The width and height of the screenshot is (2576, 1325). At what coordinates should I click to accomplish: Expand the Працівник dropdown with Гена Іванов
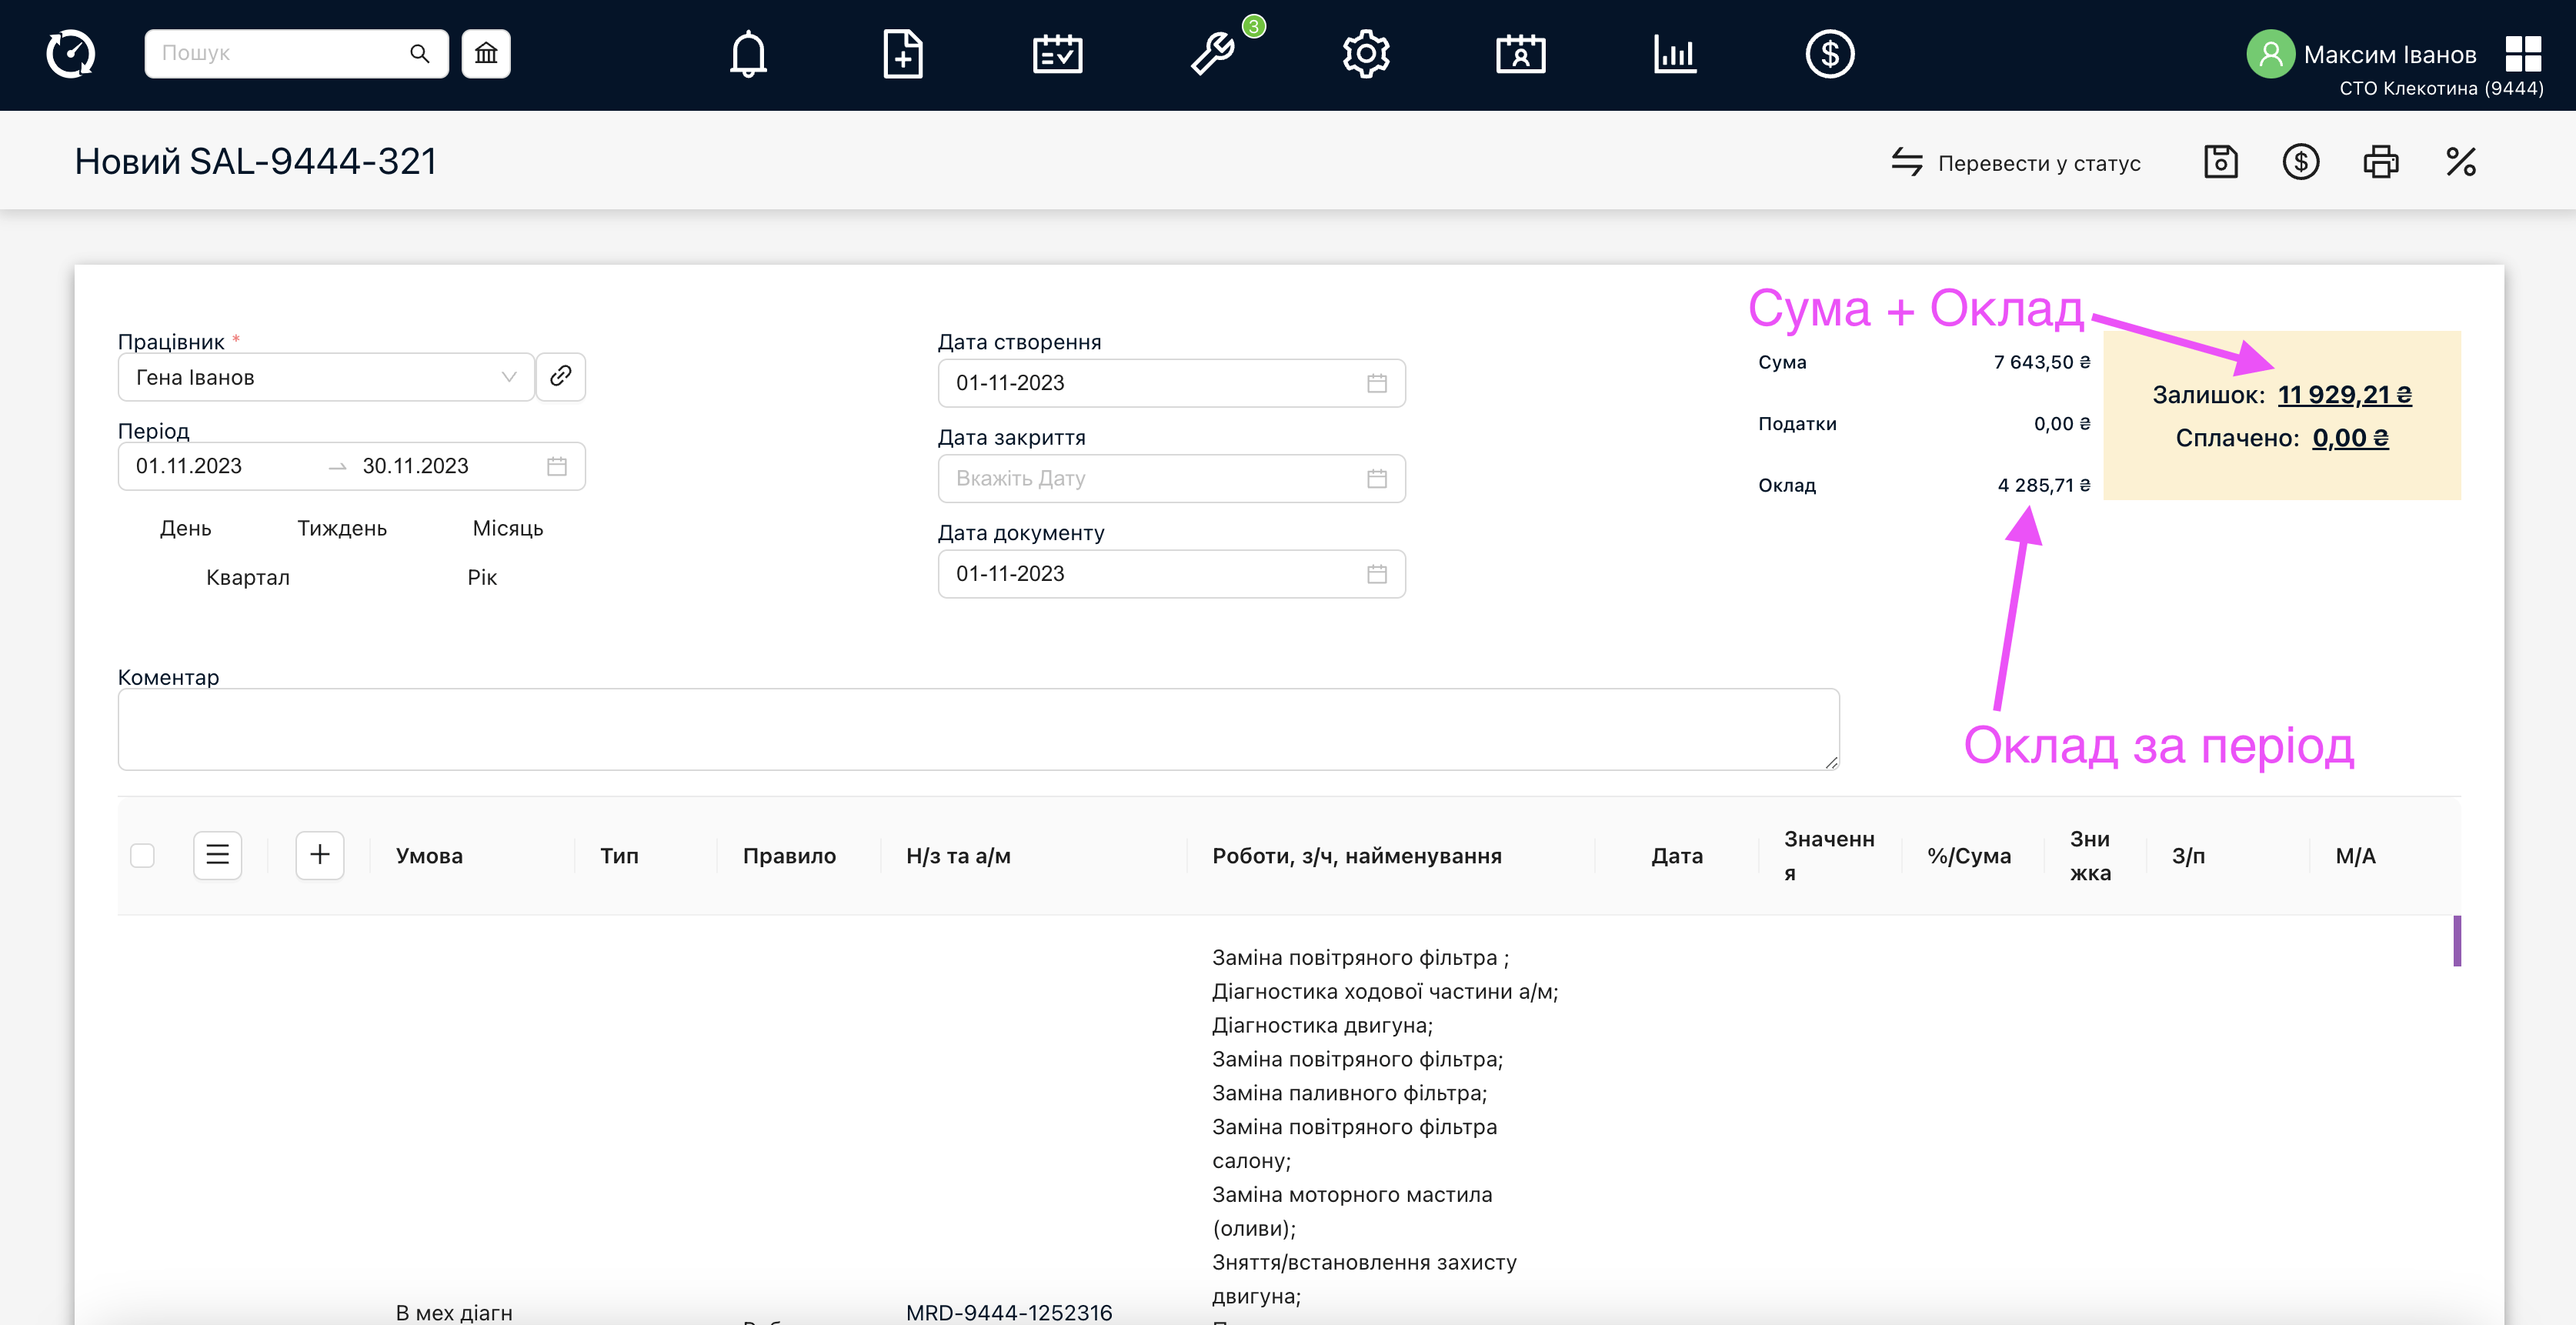pyautogui.click(x=325, y=377)
